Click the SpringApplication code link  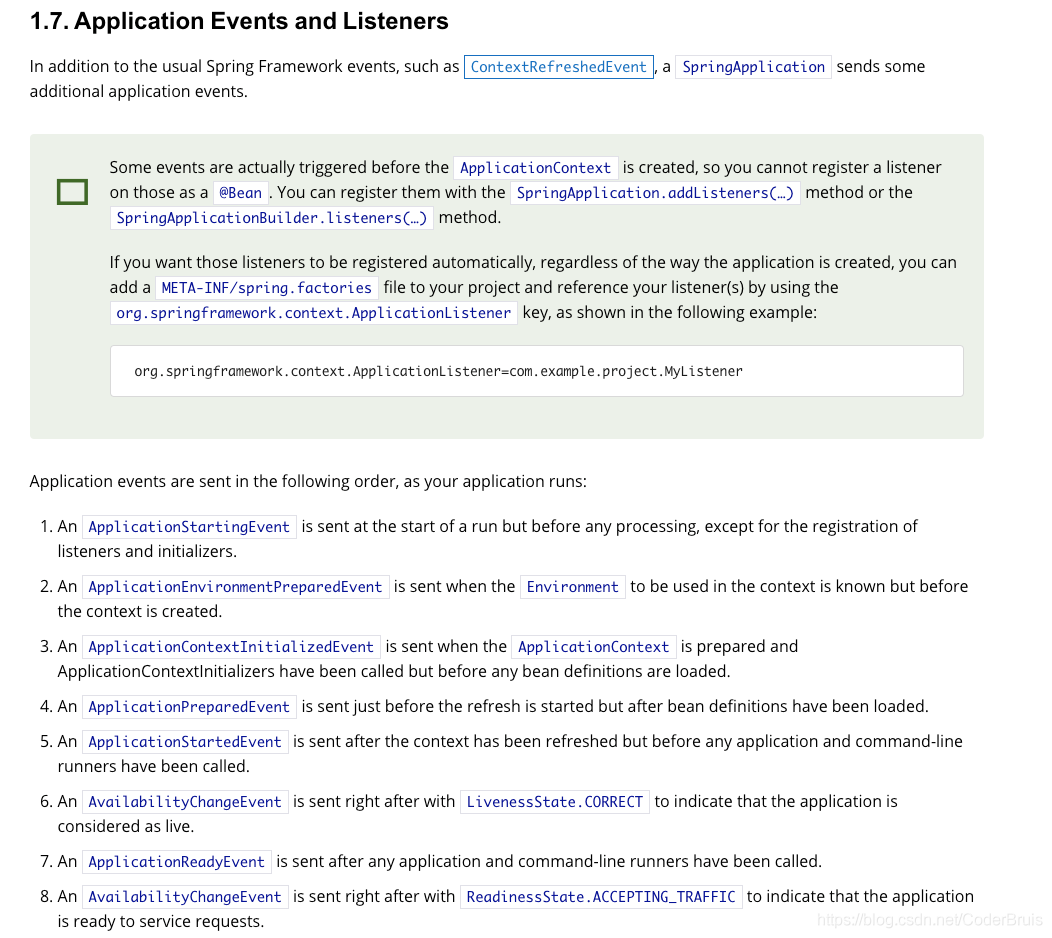click(x=753, y=67)
